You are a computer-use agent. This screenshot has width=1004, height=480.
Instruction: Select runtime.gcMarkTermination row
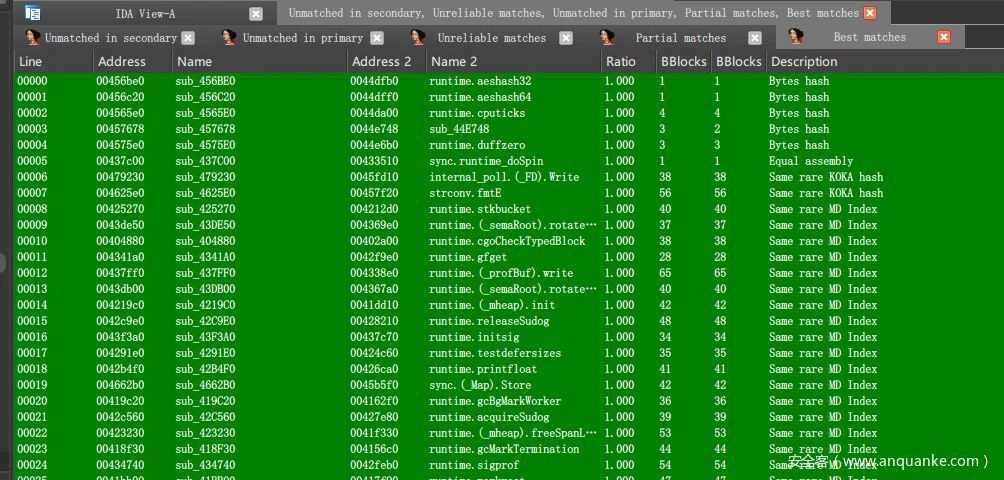click(x=509, y=449)
